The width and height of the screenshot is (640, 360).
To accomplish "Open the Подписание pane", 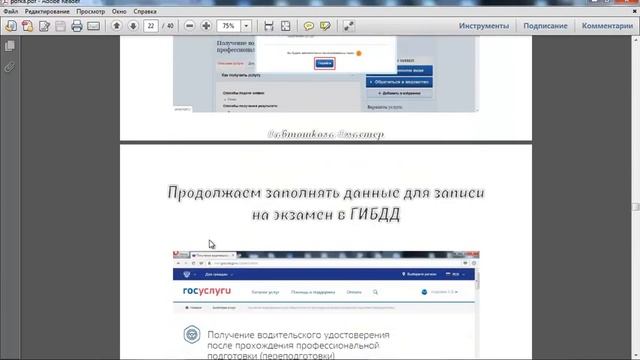I will (x=545, y=26).
